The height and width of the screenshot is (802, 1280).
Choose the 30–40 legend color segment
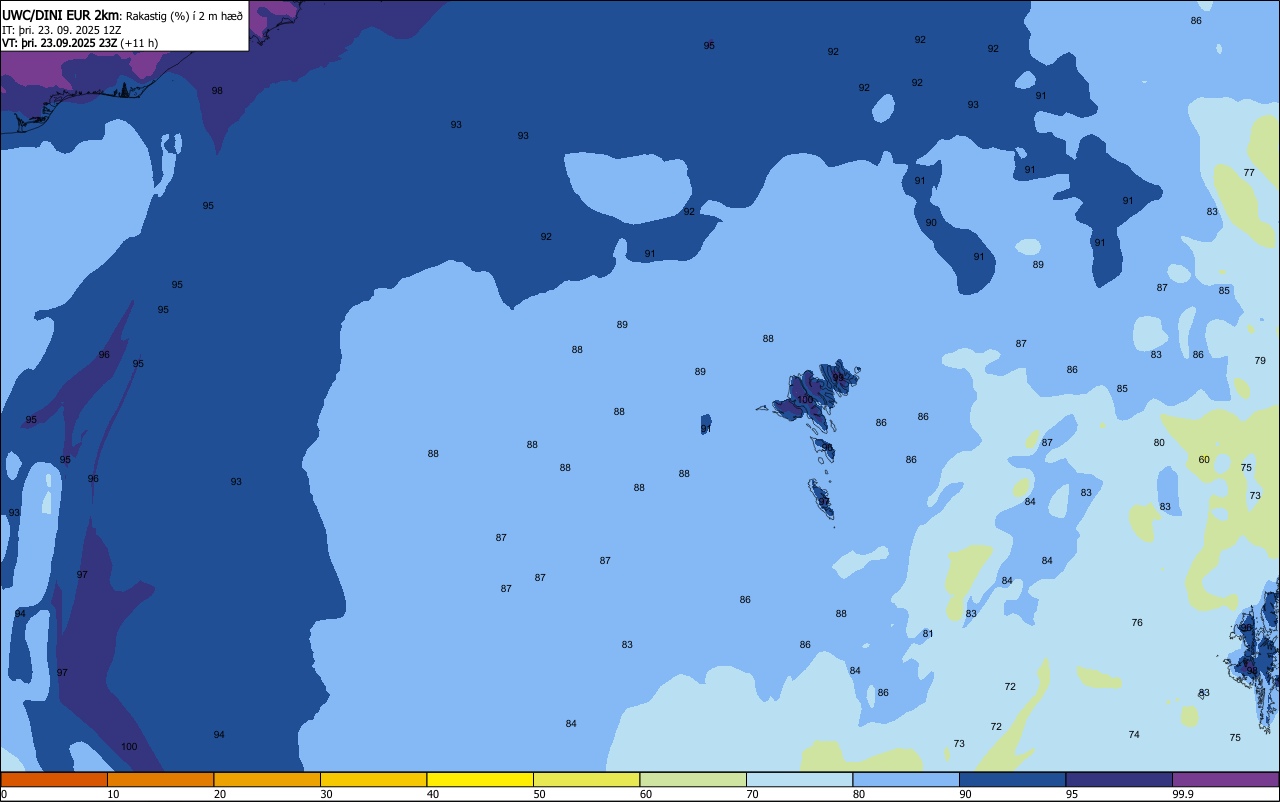pos(373,779)
